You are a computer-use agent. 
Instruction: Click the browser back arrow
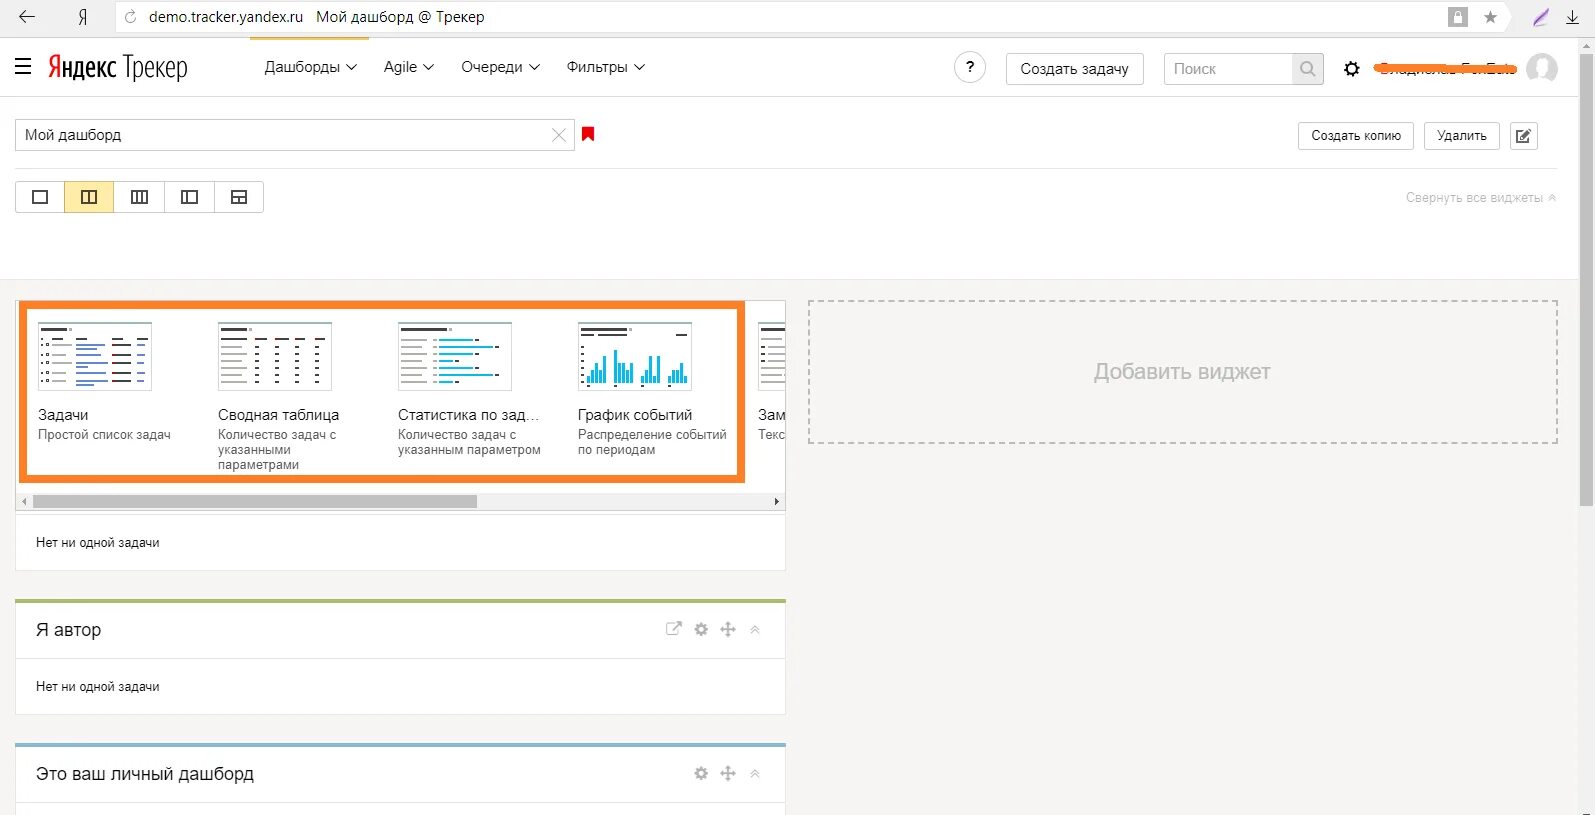(27, 17)
